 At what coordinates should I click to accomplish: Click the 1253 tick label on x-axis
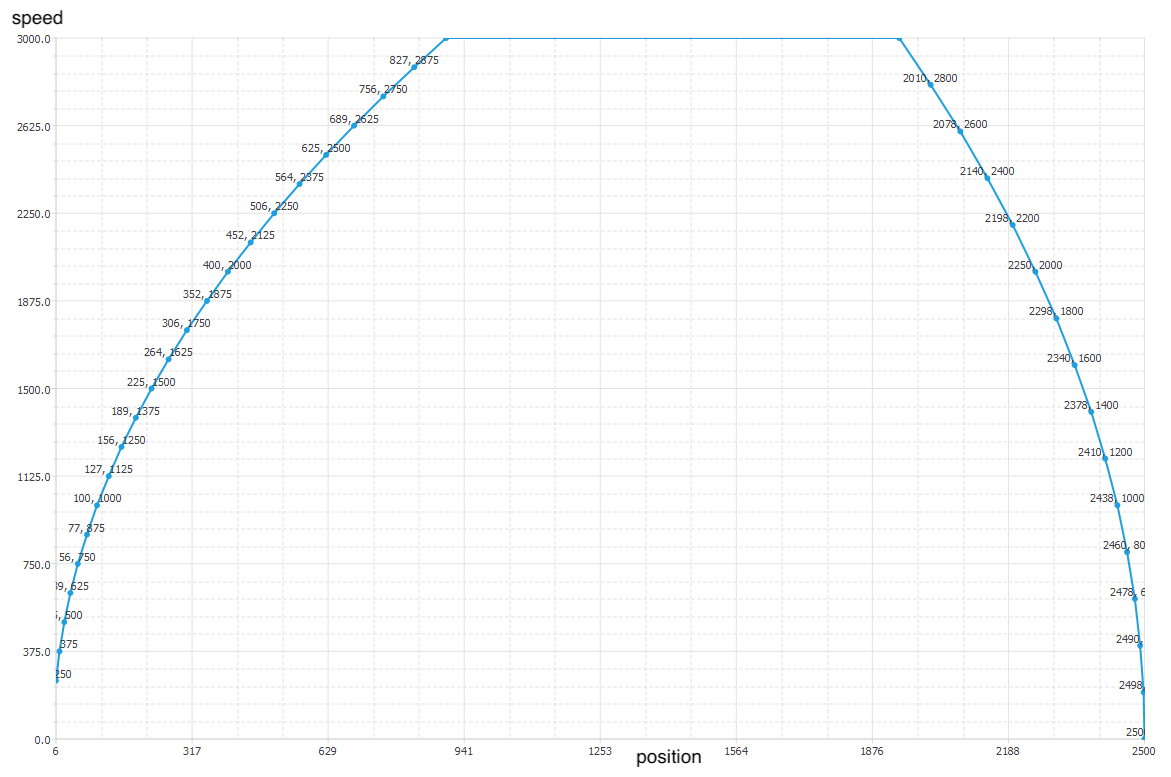(x=600, y=750)
